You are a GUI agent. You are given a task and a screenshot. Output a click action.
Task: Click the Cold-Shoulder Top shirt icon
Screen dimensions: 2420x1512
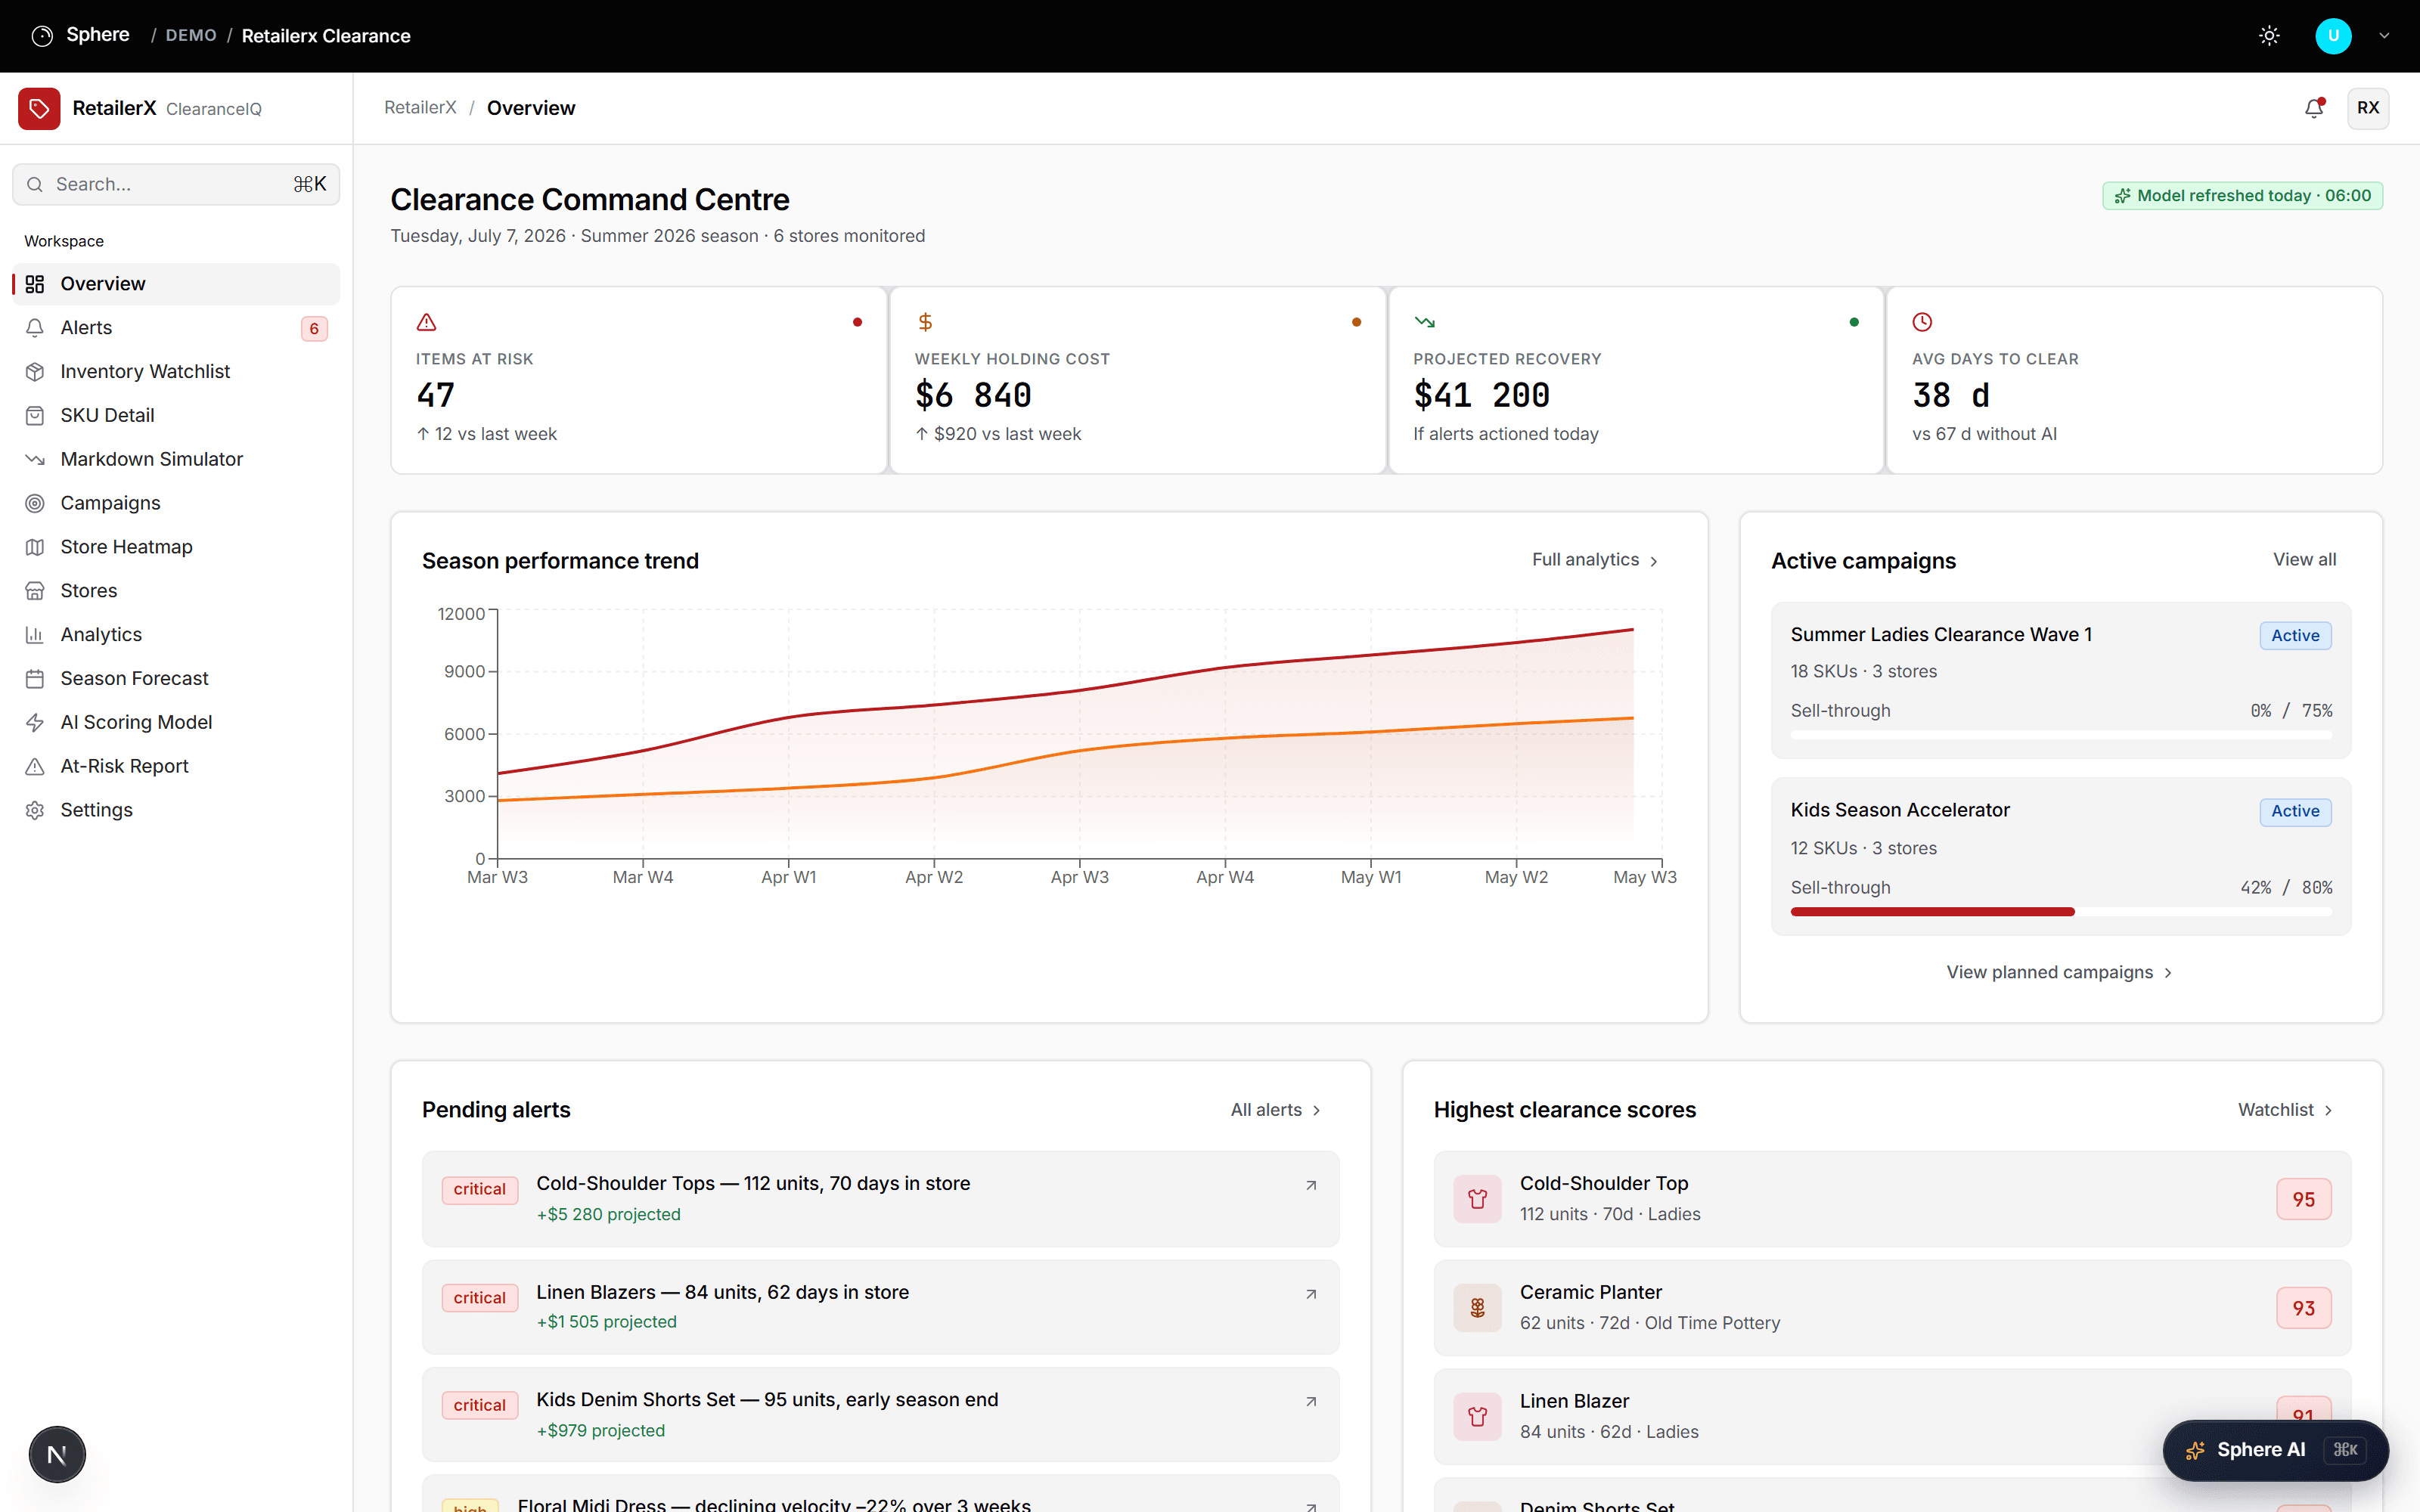click(1477, 1199)
